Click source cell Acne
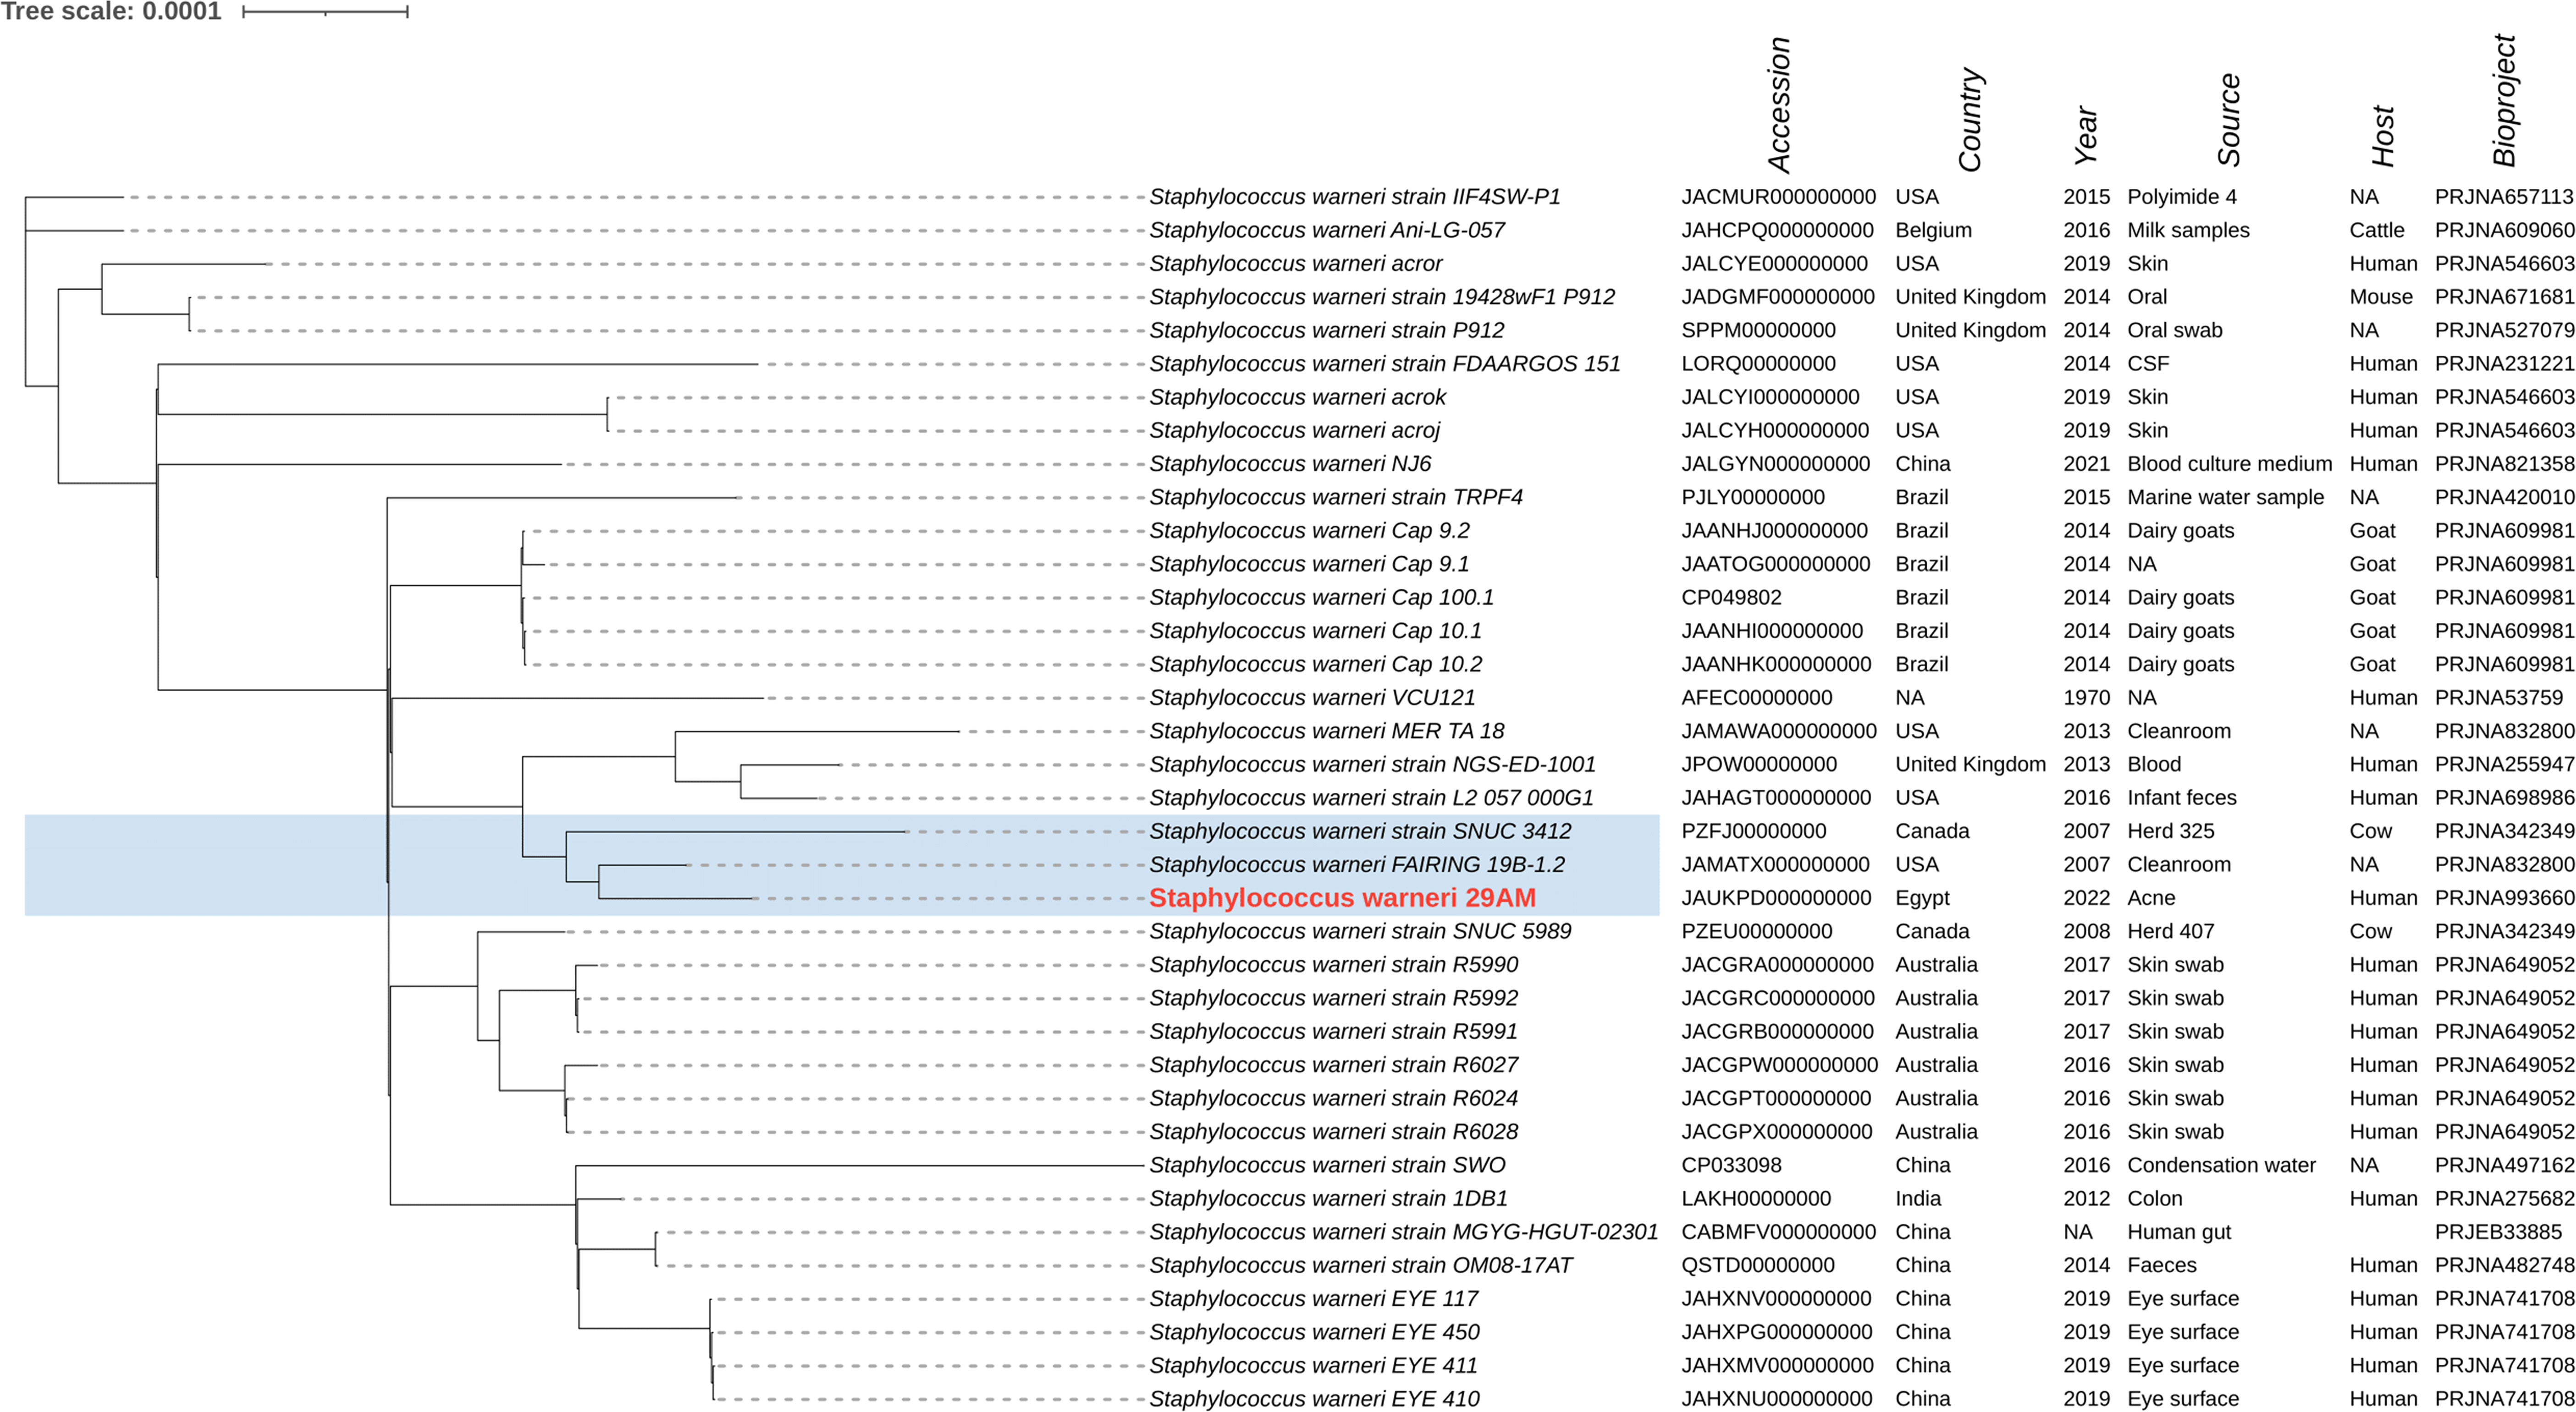Image resolution: width=2576 pixels, height=1412 pixels. (x=2151, y=898)
